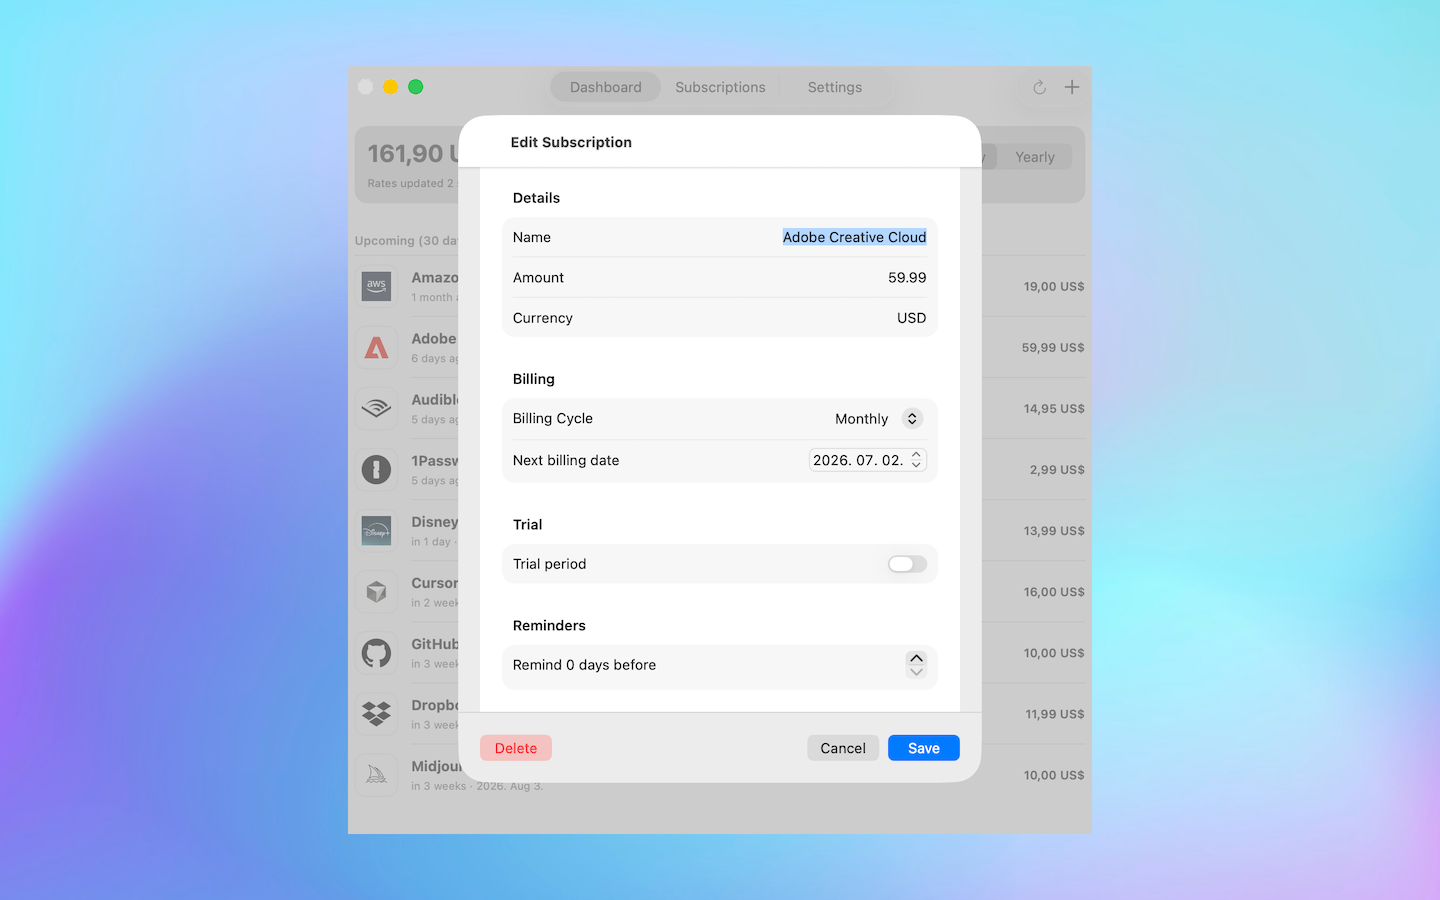Image resolution: width=1440 pixels, height=900 pixels.
Task: Click the 10,00 US$ GitHub amount
Action: pos(1054,653)
